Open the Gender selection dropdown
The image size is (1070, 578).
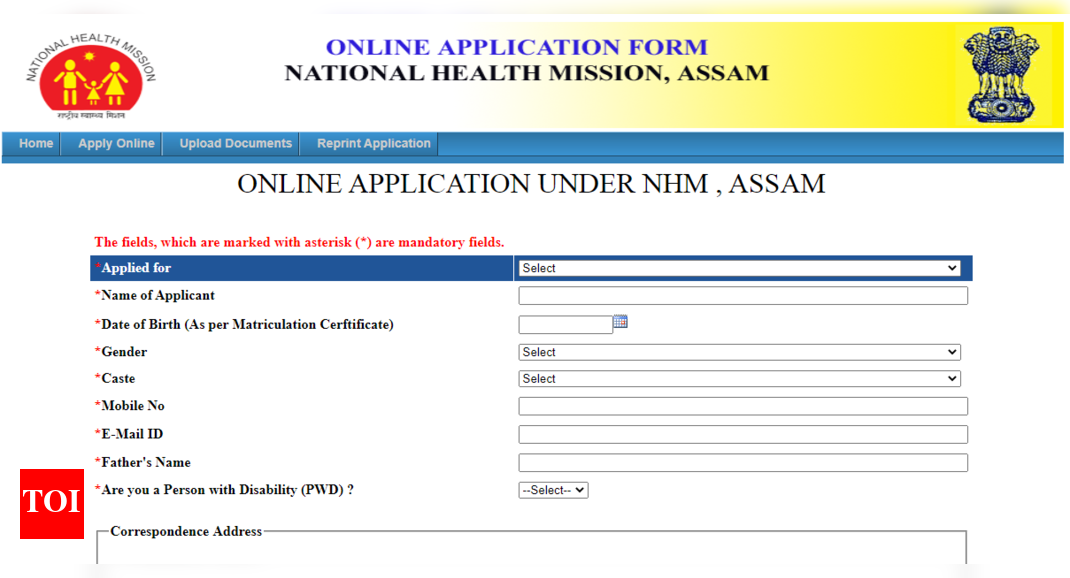(739, 352)
